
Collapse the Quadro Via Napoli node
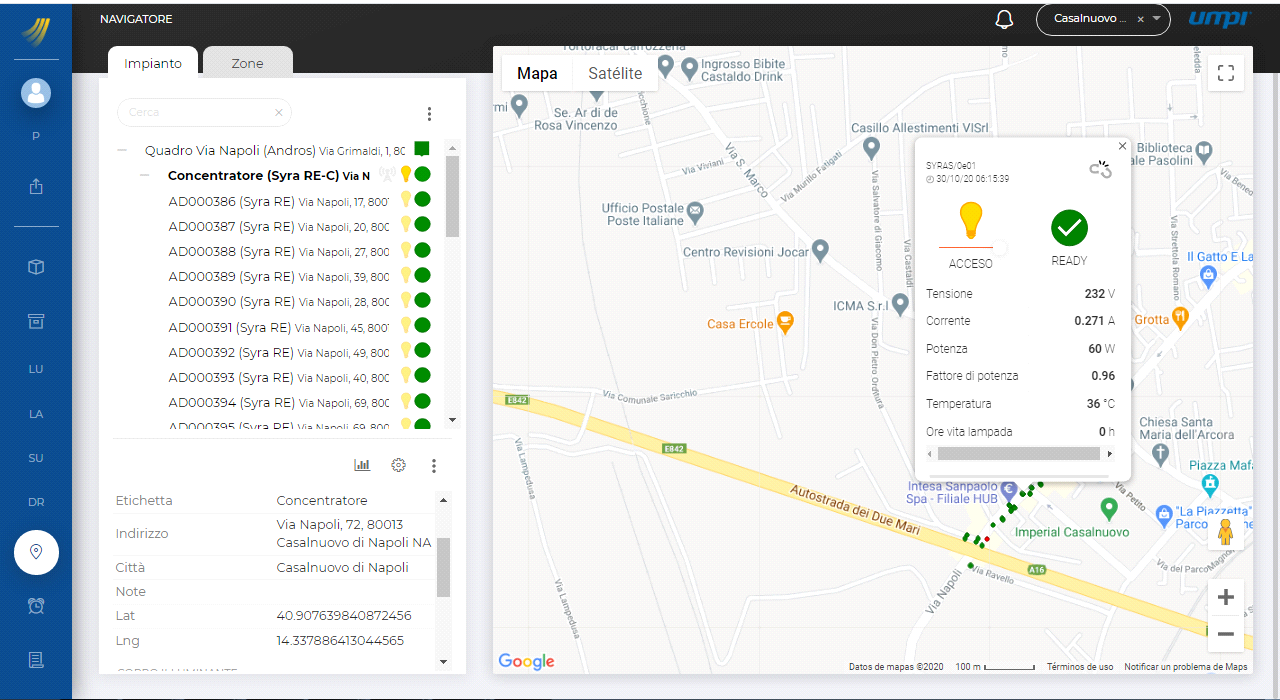pos(122,150)
